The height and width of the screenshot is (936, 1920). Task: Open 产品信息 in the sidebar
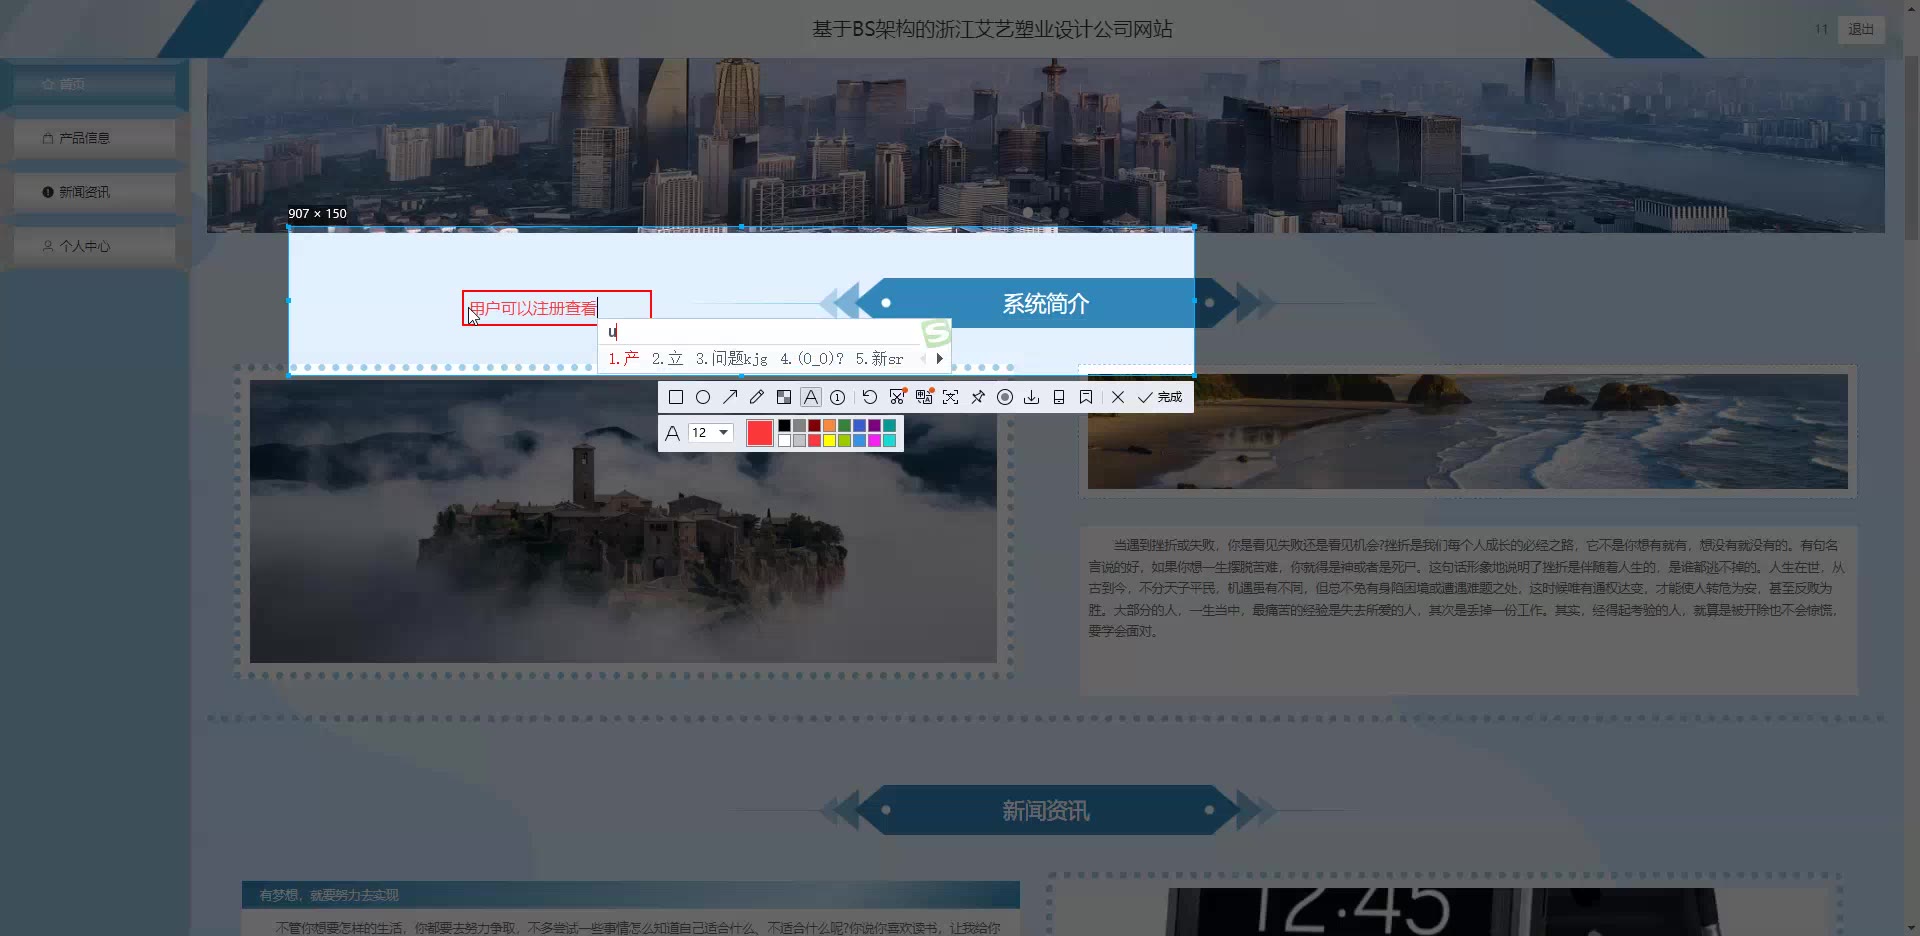94,138
